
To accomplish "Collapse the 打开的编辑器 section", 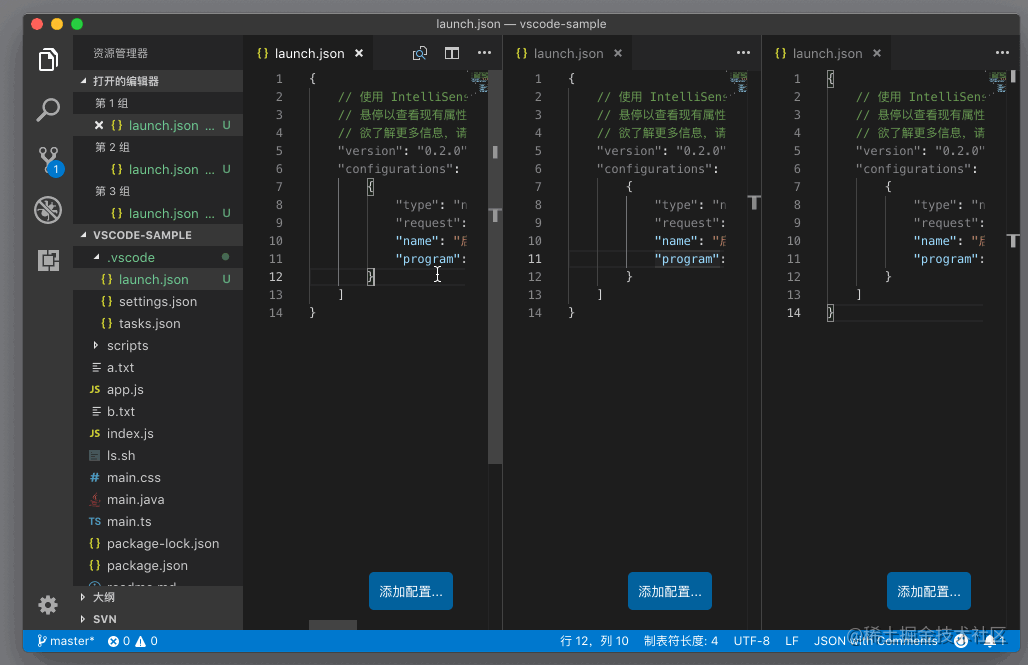I will (83, 81).
